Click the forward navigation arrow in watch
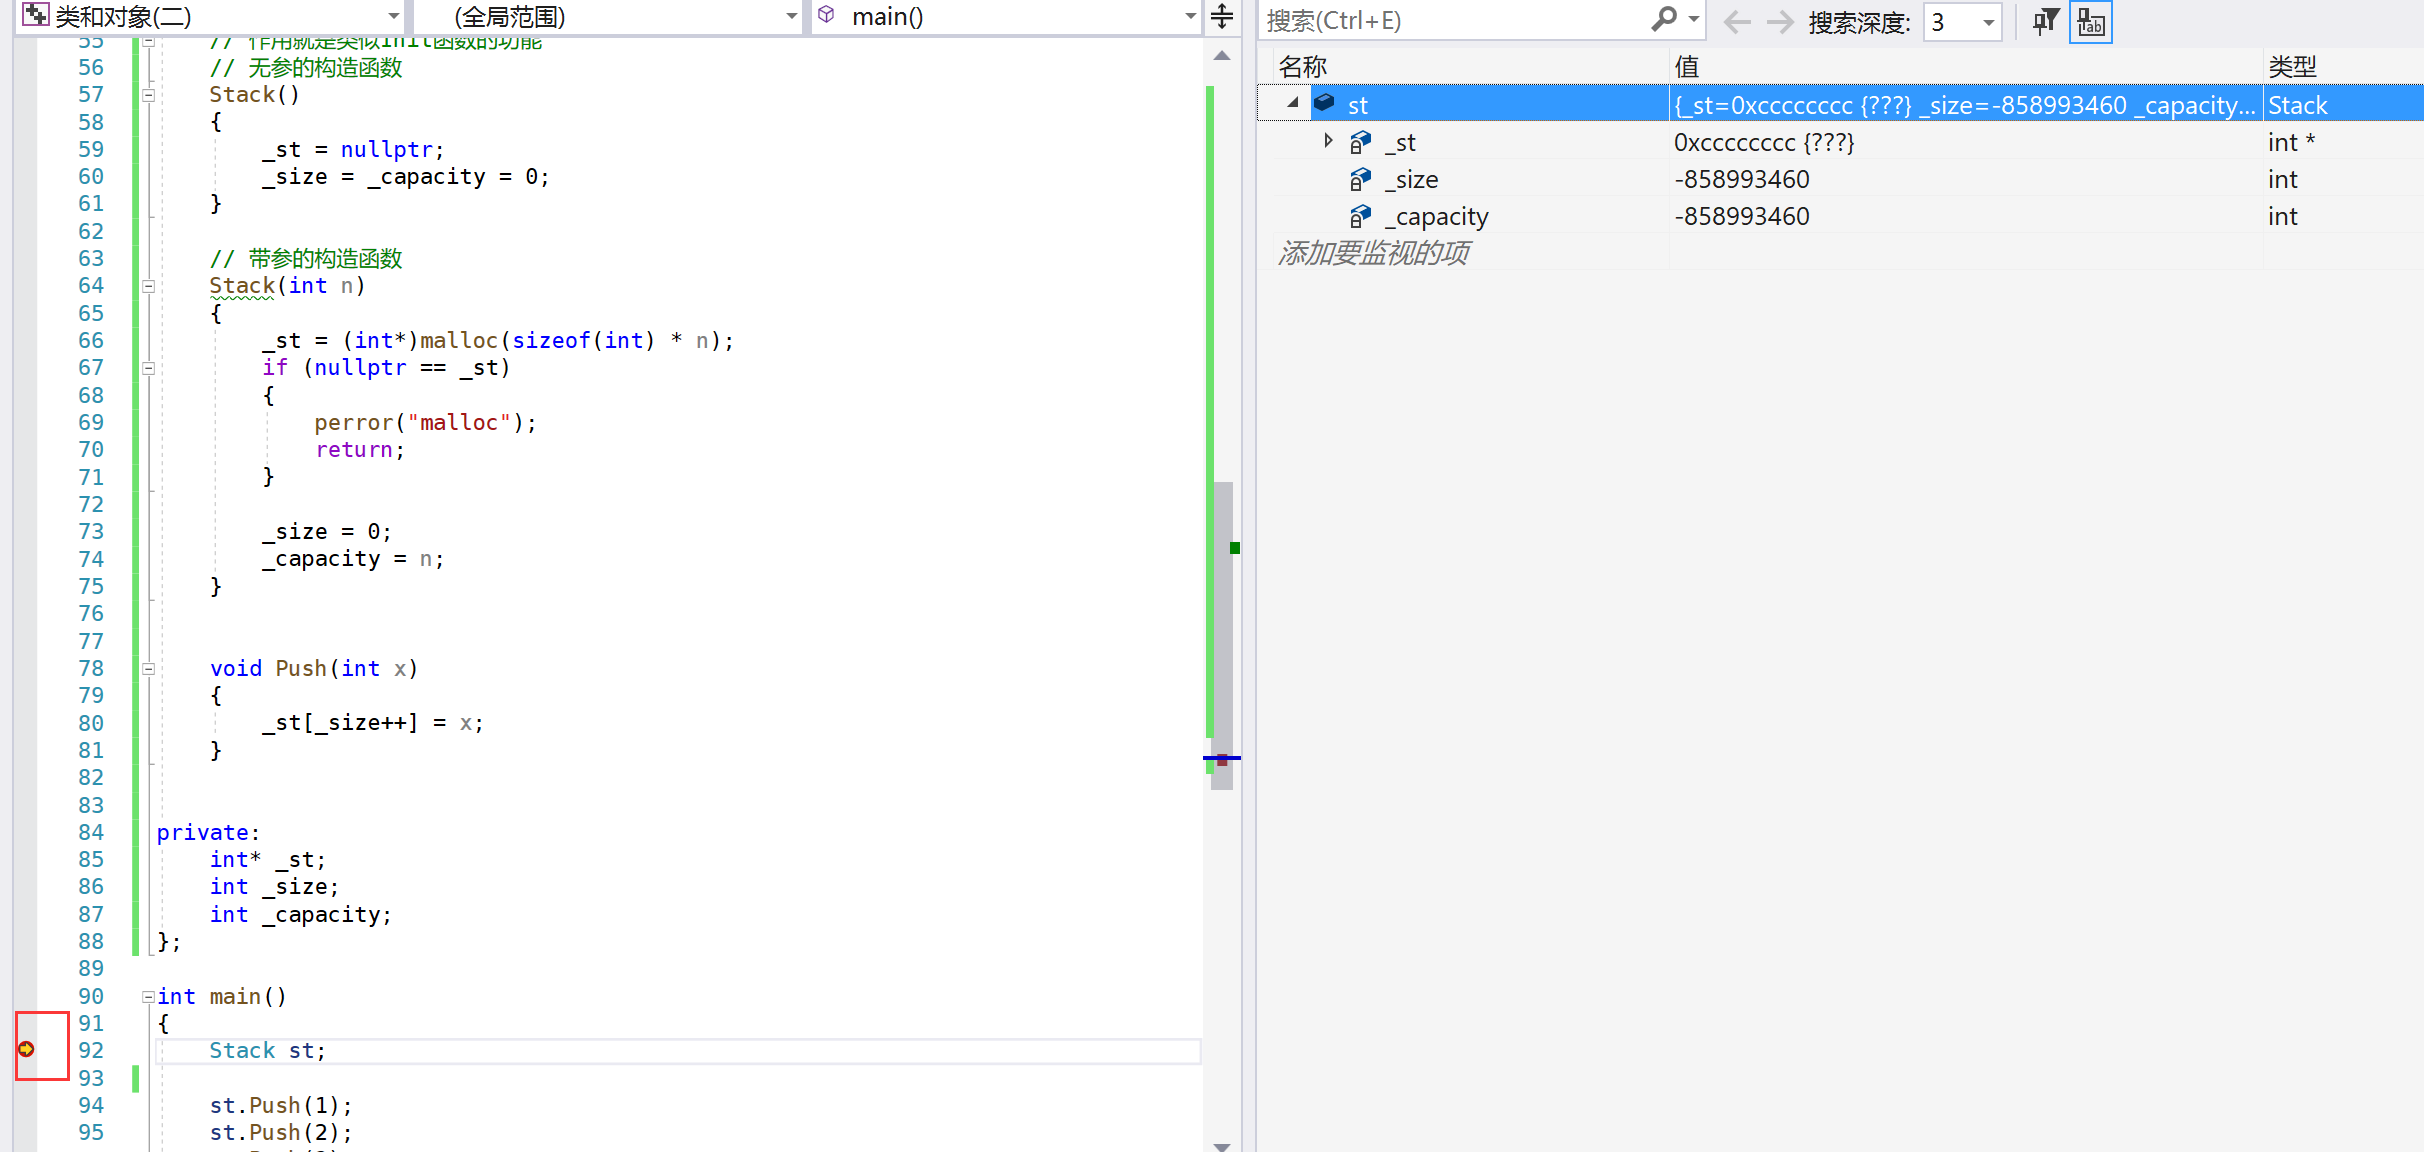The width and height of the screenshot is (2424, 1152). pos(1780,22)
